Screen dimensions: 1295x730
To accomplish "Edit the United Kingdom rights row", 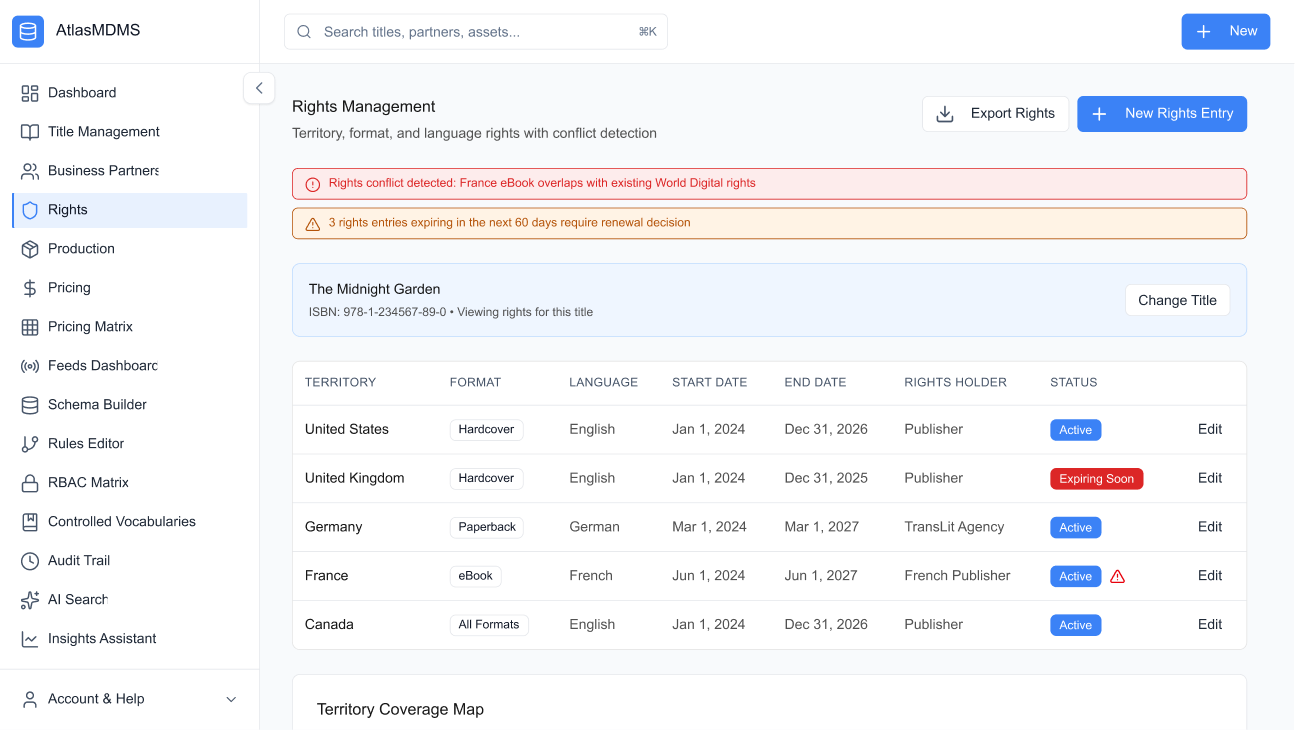I will pos(1210,478).
